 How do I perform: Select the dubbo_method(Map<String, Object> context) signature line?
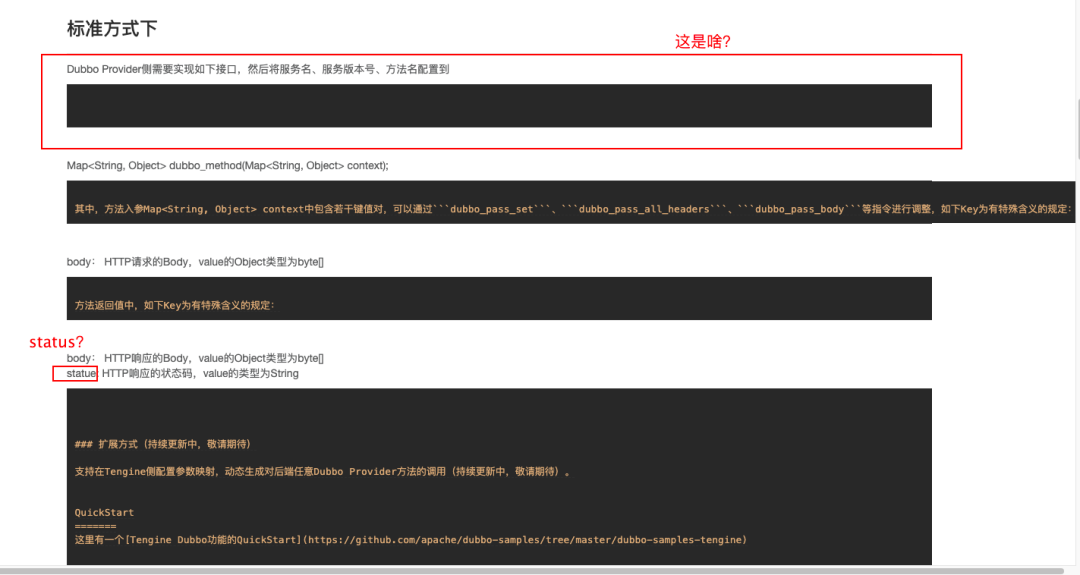pos(227,165)
